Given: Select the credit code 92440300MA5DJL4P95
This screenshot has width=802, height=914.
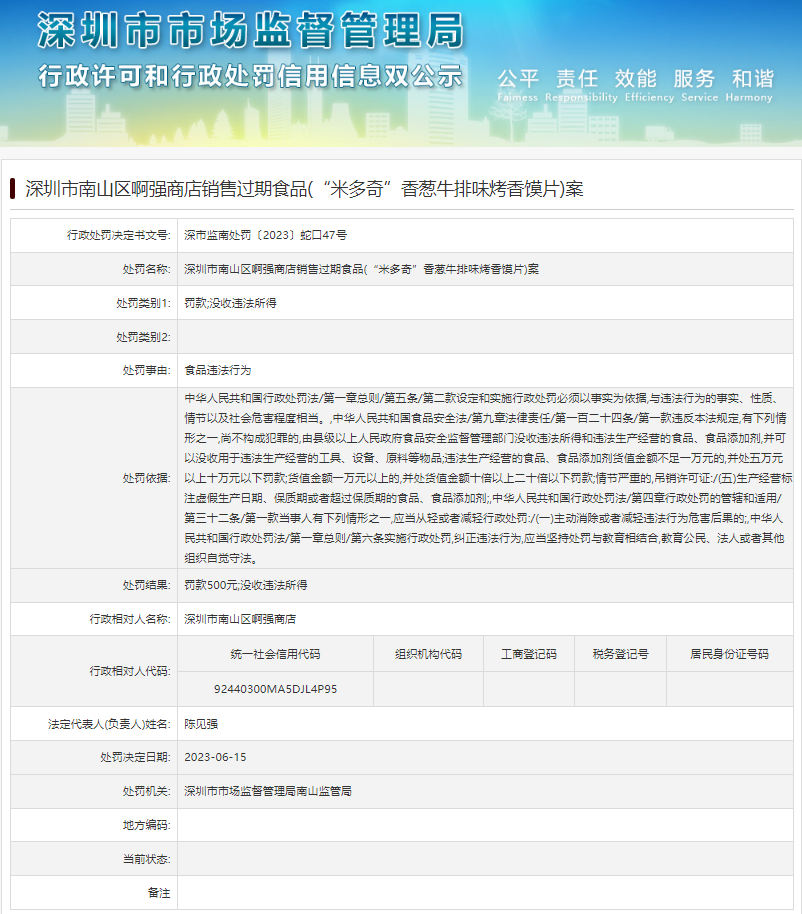Looking at the screenshot, I should click(x=275, y=689).
